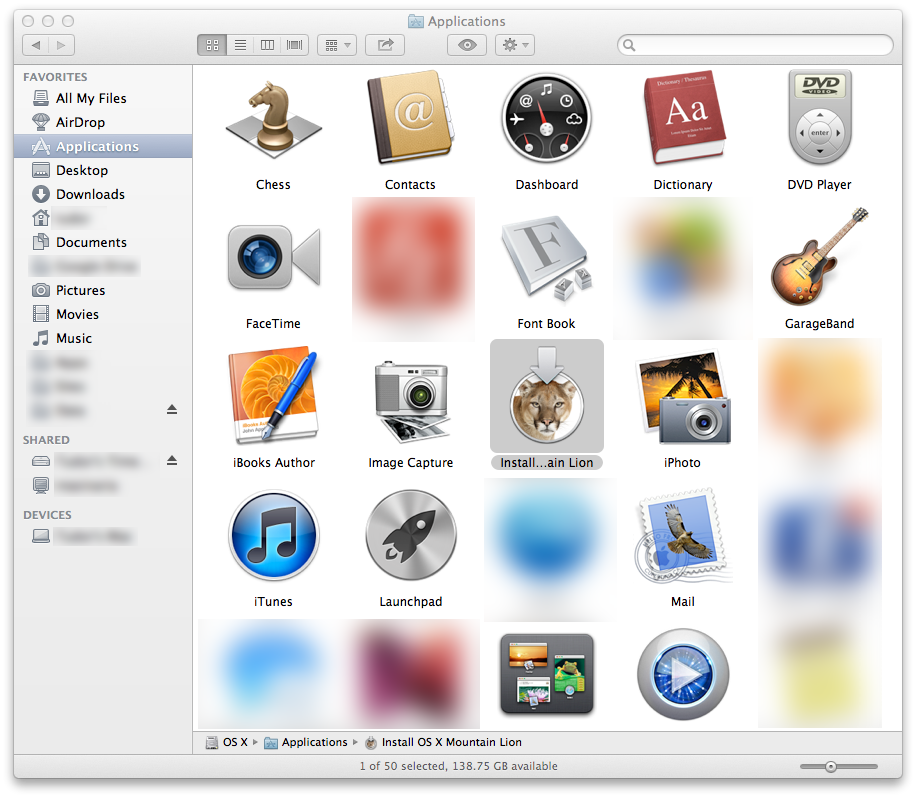Image resolution: width=916 pixels, height=798 pixels.
Task: Click the home folder icon in sidebar
Action: [41, 218]
